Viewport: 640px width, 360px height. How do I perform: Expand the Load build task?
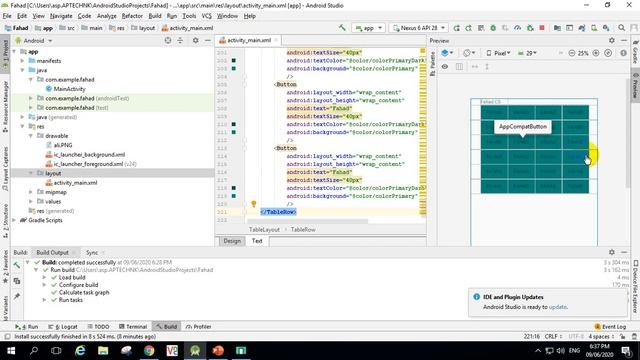point(44,278)
